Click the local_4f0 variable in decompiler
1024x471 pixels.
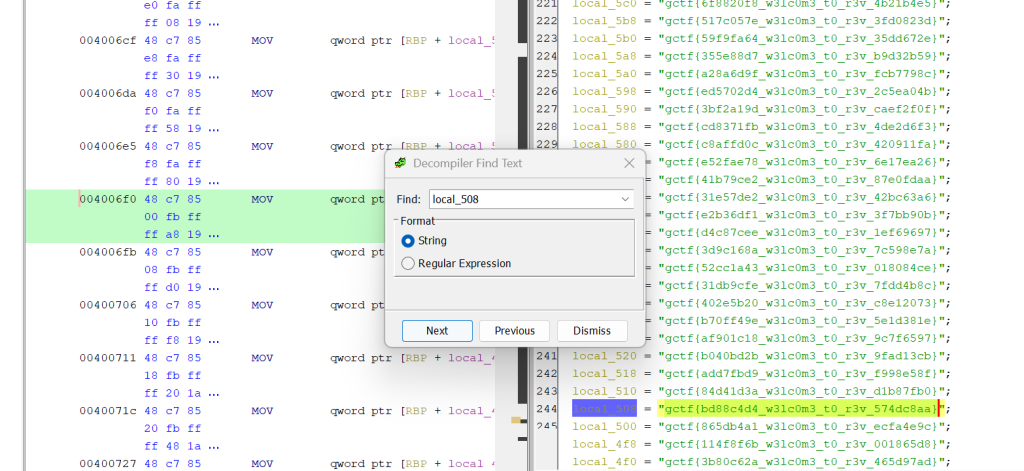coord(604,462)
